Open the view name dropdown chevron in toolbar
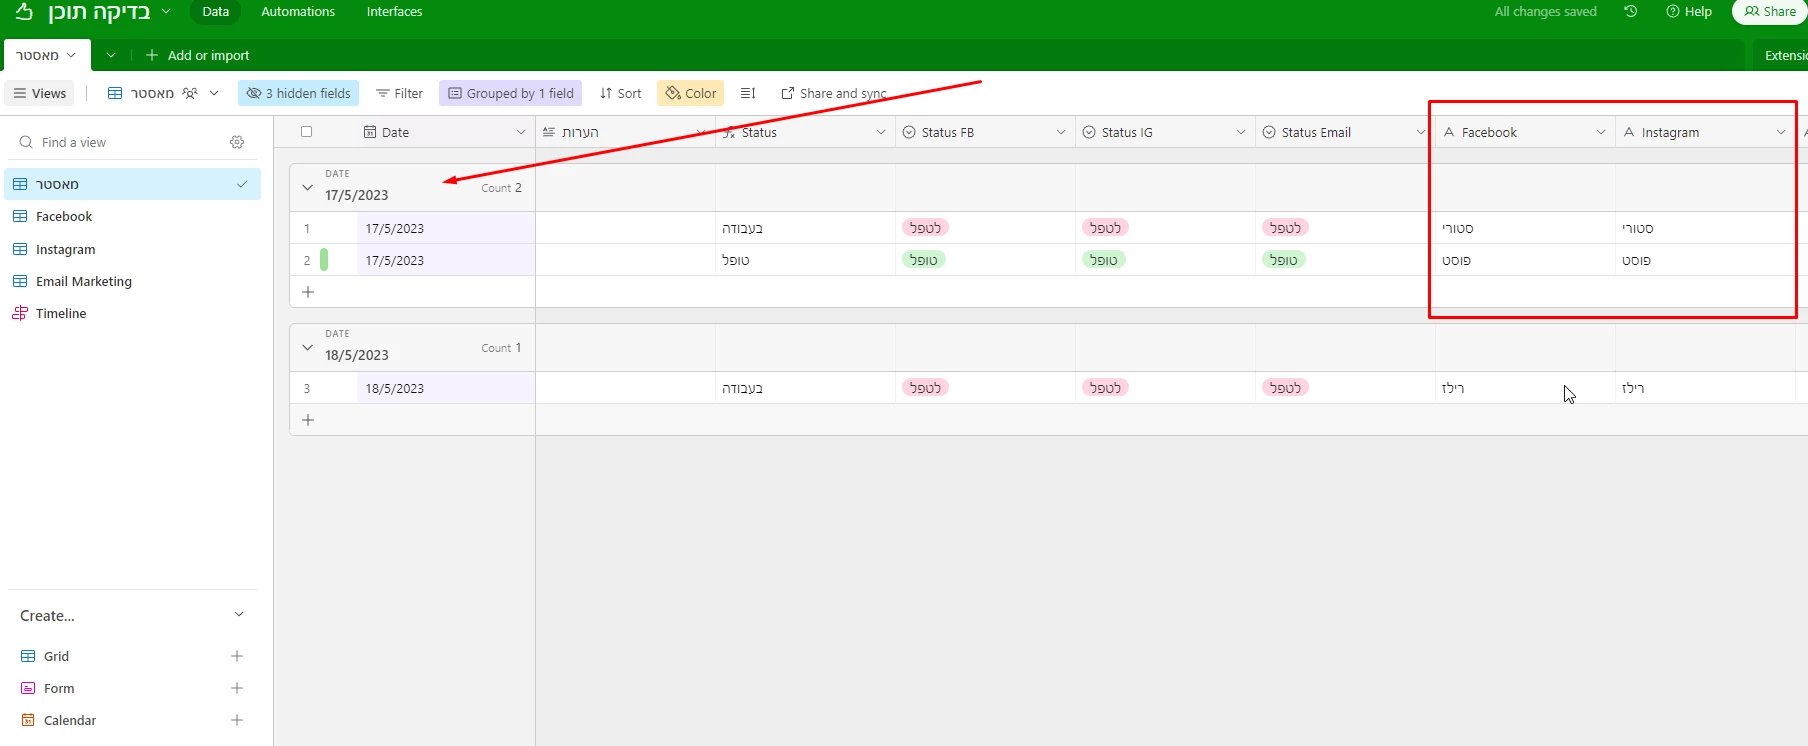The height and width of the screenshot is (746, 1808). [x=214, y=93]
